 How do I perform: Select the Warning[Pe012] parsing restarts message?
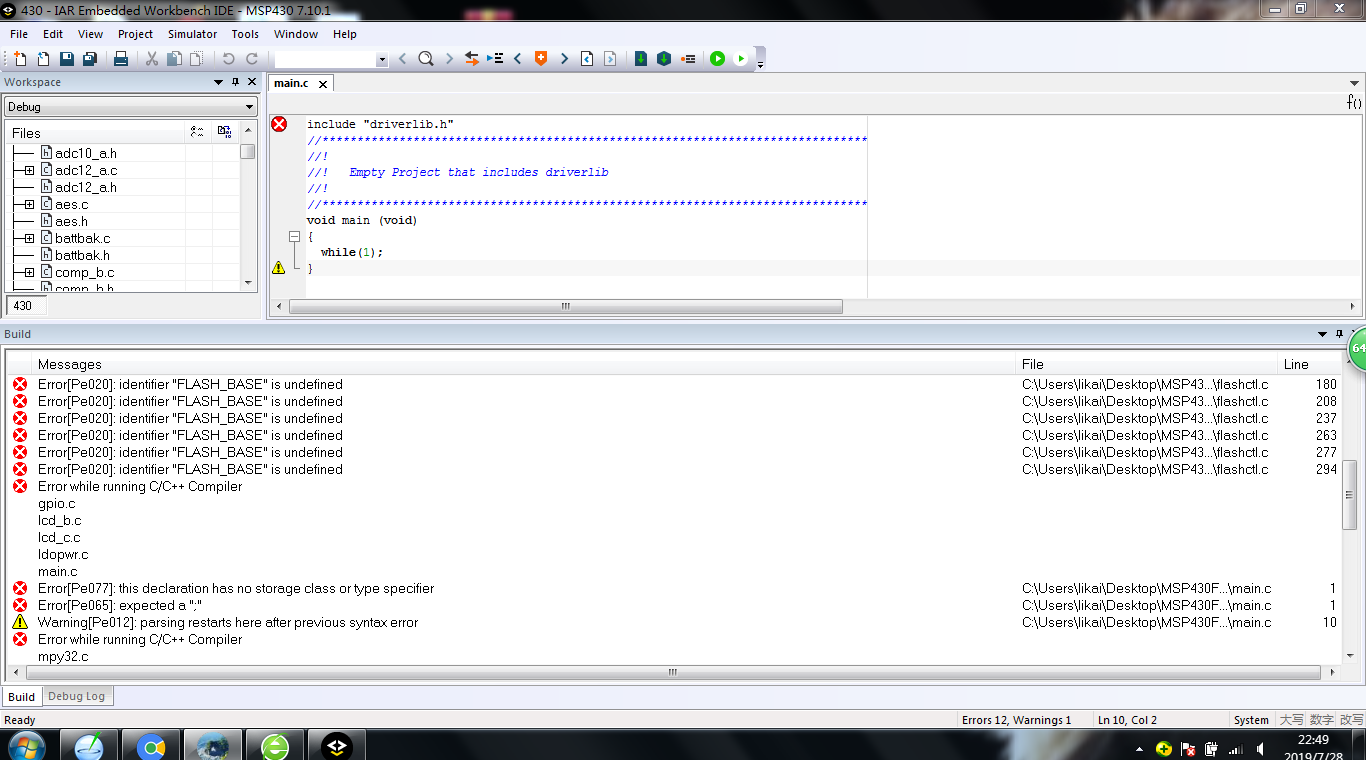(x=674, y=622)
